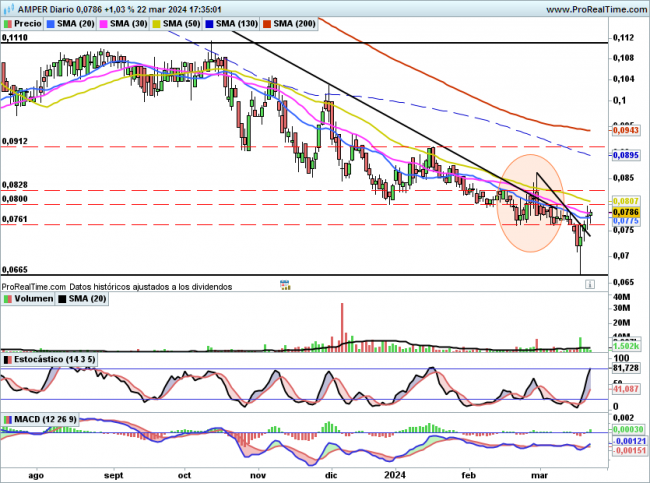
Task: Click the ProRealTime.com data attribution text
Action: click(117, 286)
